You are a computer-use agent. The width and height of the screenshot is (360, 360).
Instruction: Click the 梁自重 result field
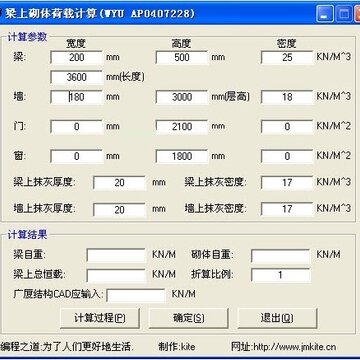tap(116, 255)
